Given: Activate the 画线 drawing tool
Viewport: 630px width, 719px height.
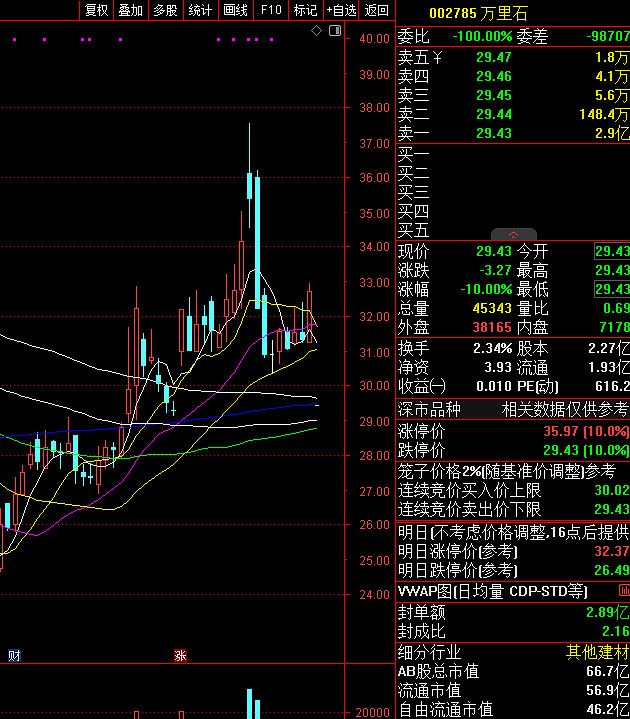Looking at the screenshot, I should click(x=236, y=10).
